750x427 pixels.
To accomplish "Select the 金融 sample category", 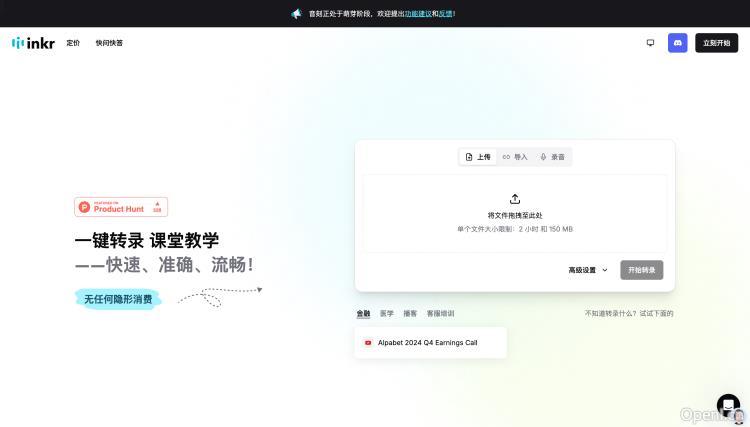I will (x=364, y=314).
